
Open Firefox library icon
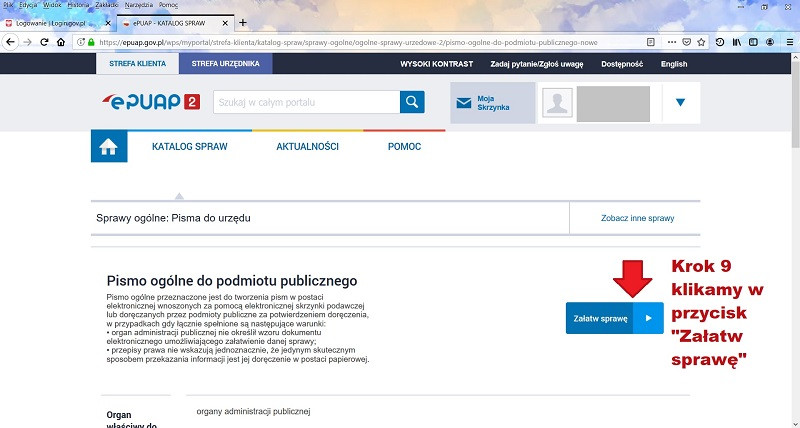click(x=737, y=43)
